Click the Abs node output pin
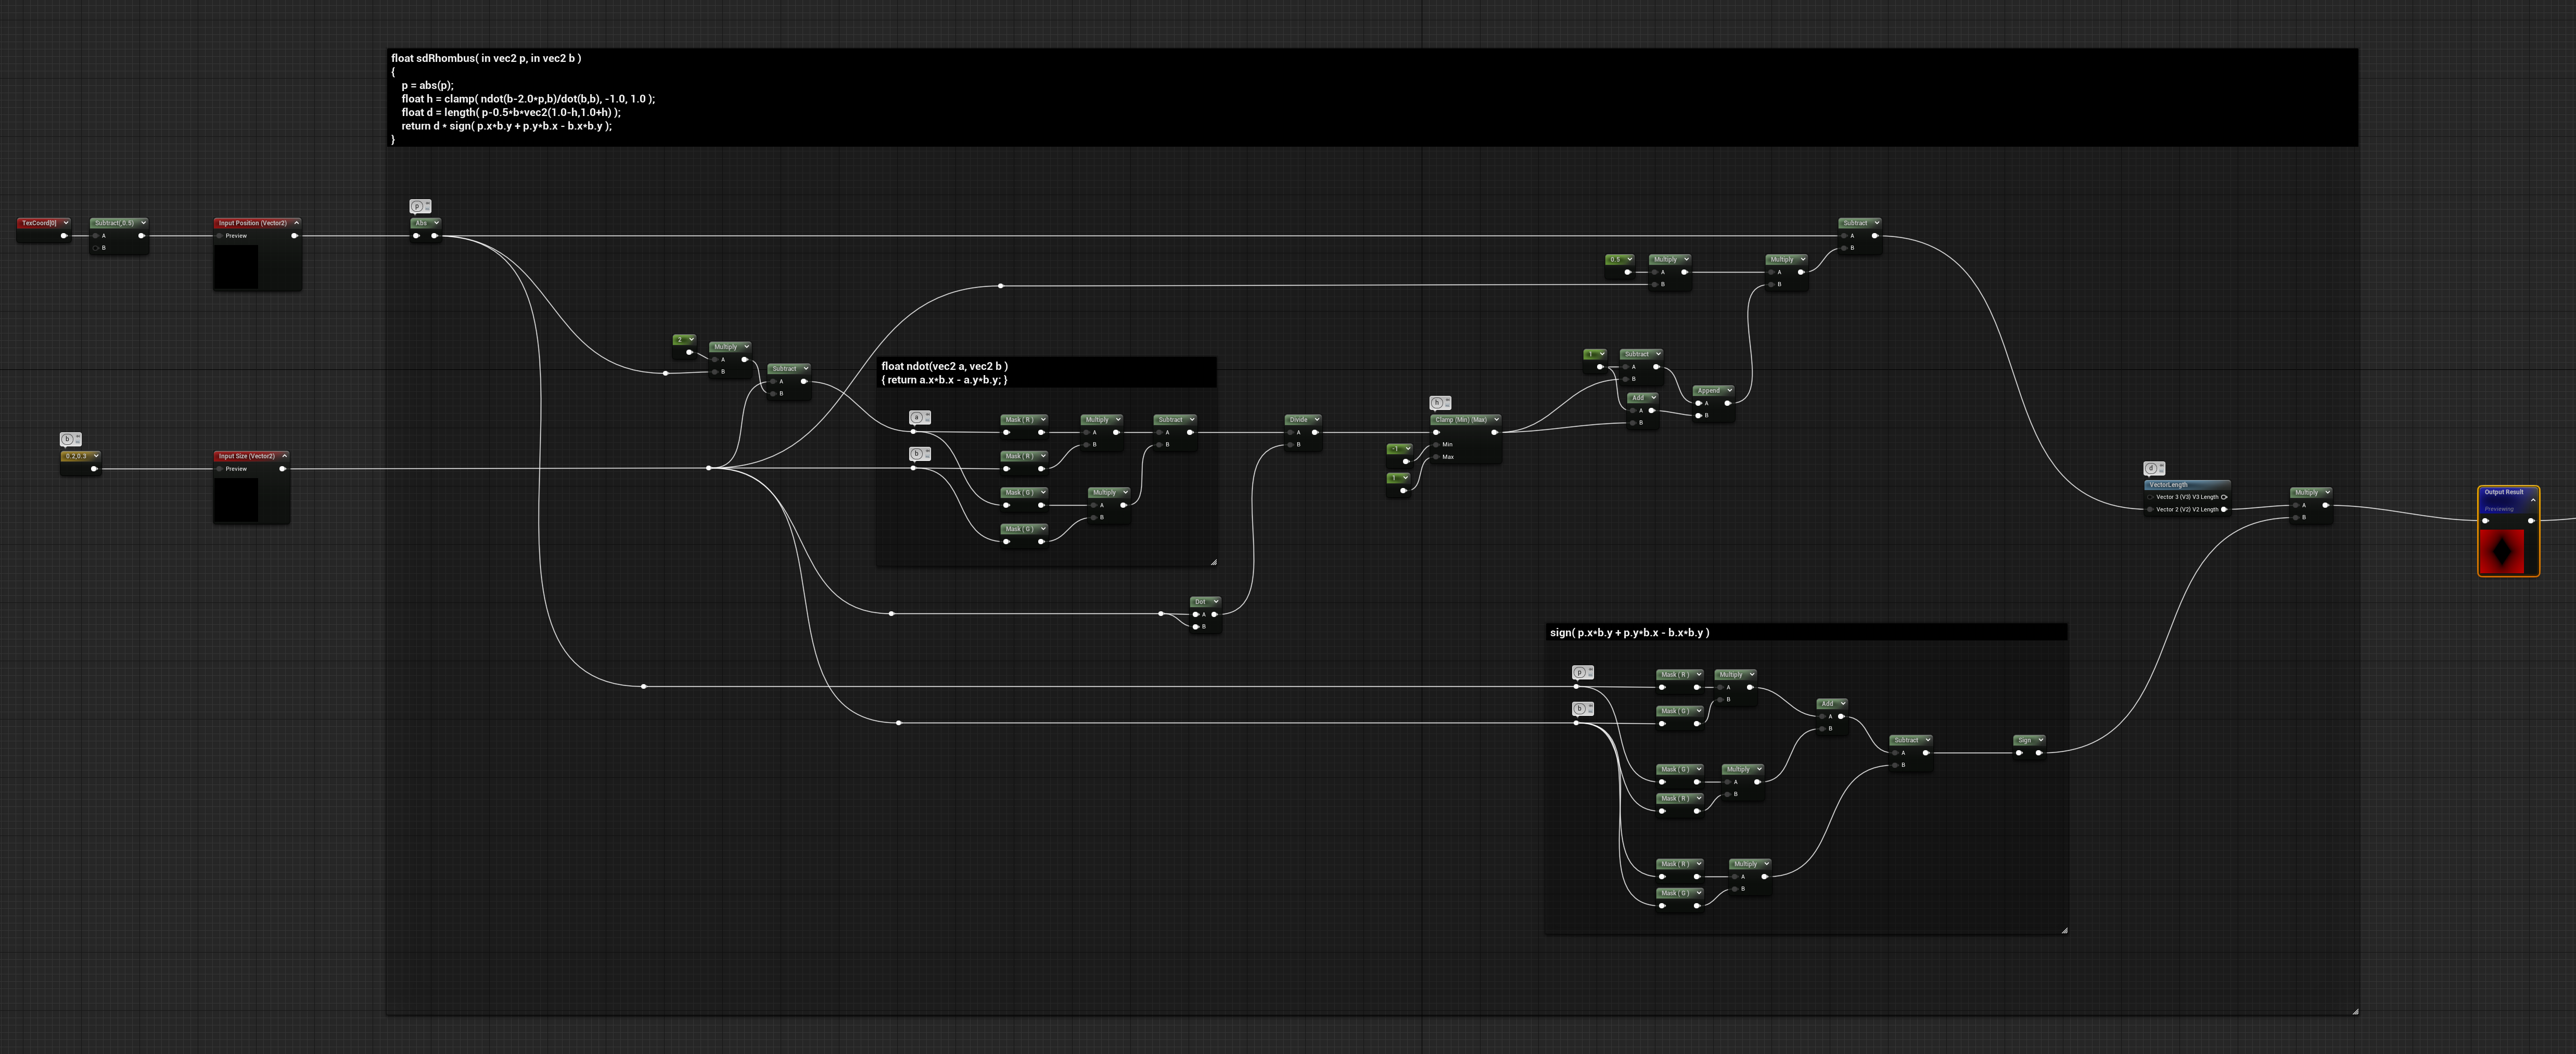The width and height of the screenshot is (2576, 1054). click(434, 236)
